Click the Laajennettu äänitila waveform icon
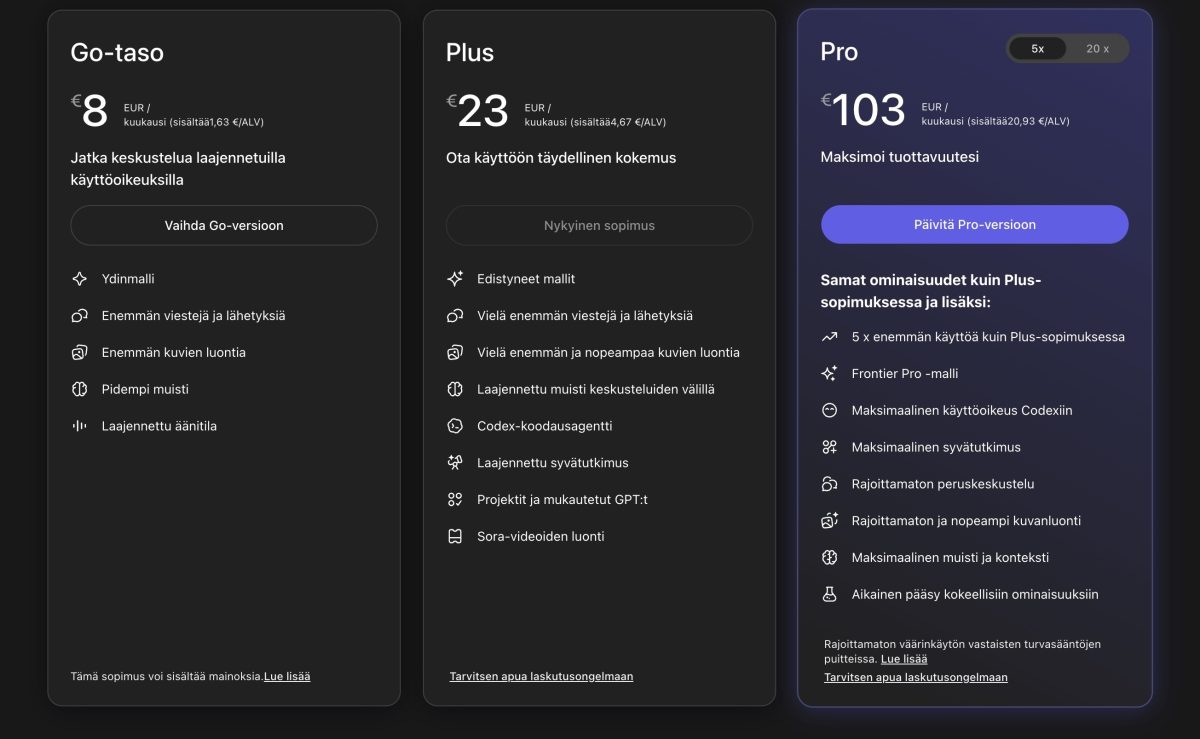1200x739 pixels. 81,425
